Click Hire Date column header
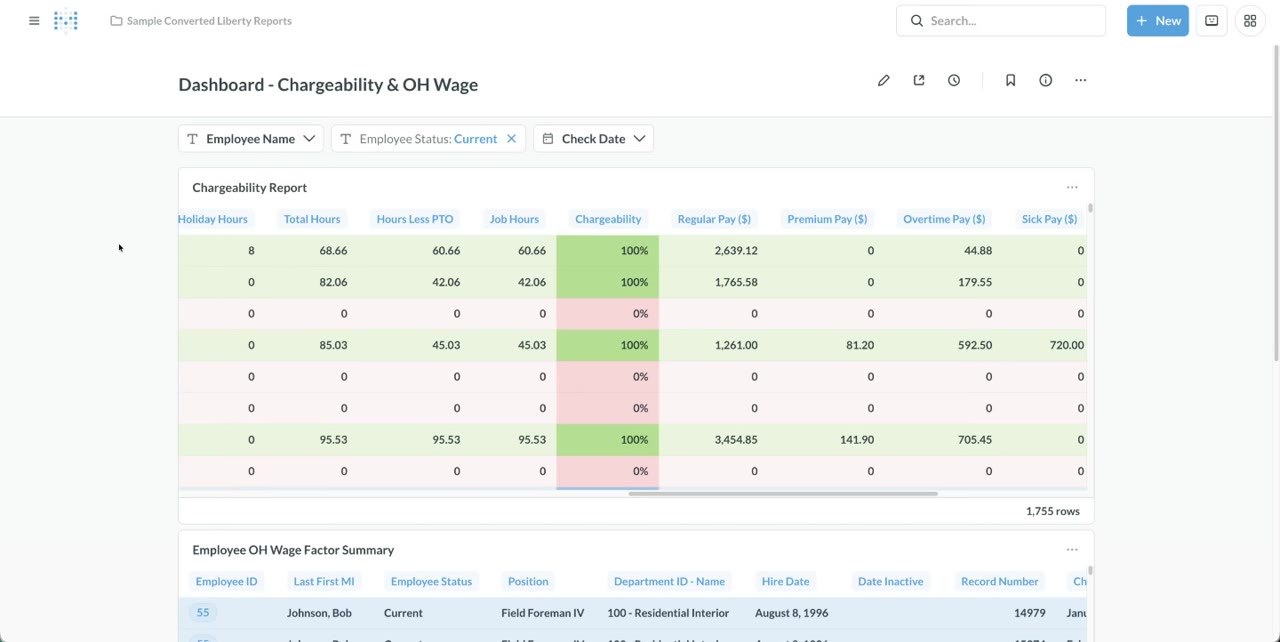Screen dimensions: 1280x642 click(785, 581)
